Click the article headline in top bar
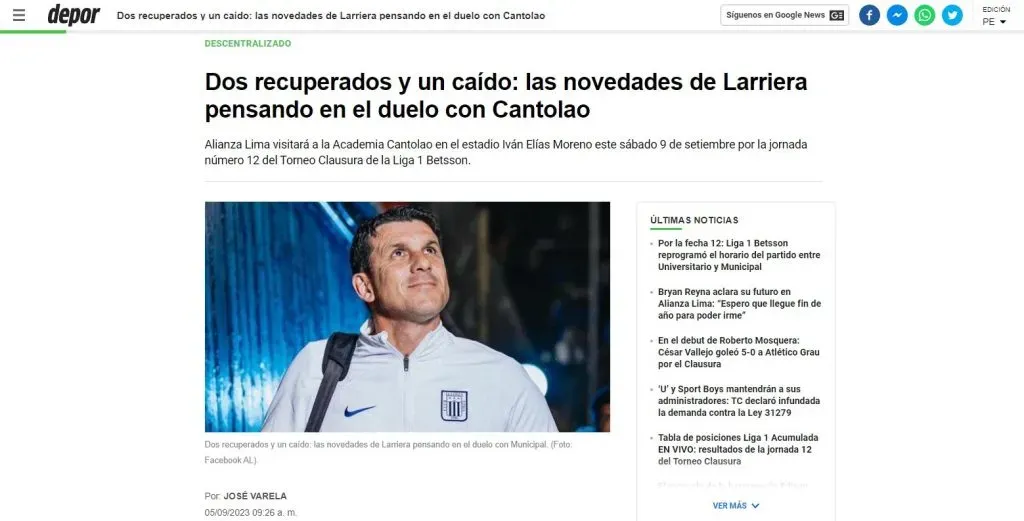This screenshot has height=521, width=1024. [331, 15]
